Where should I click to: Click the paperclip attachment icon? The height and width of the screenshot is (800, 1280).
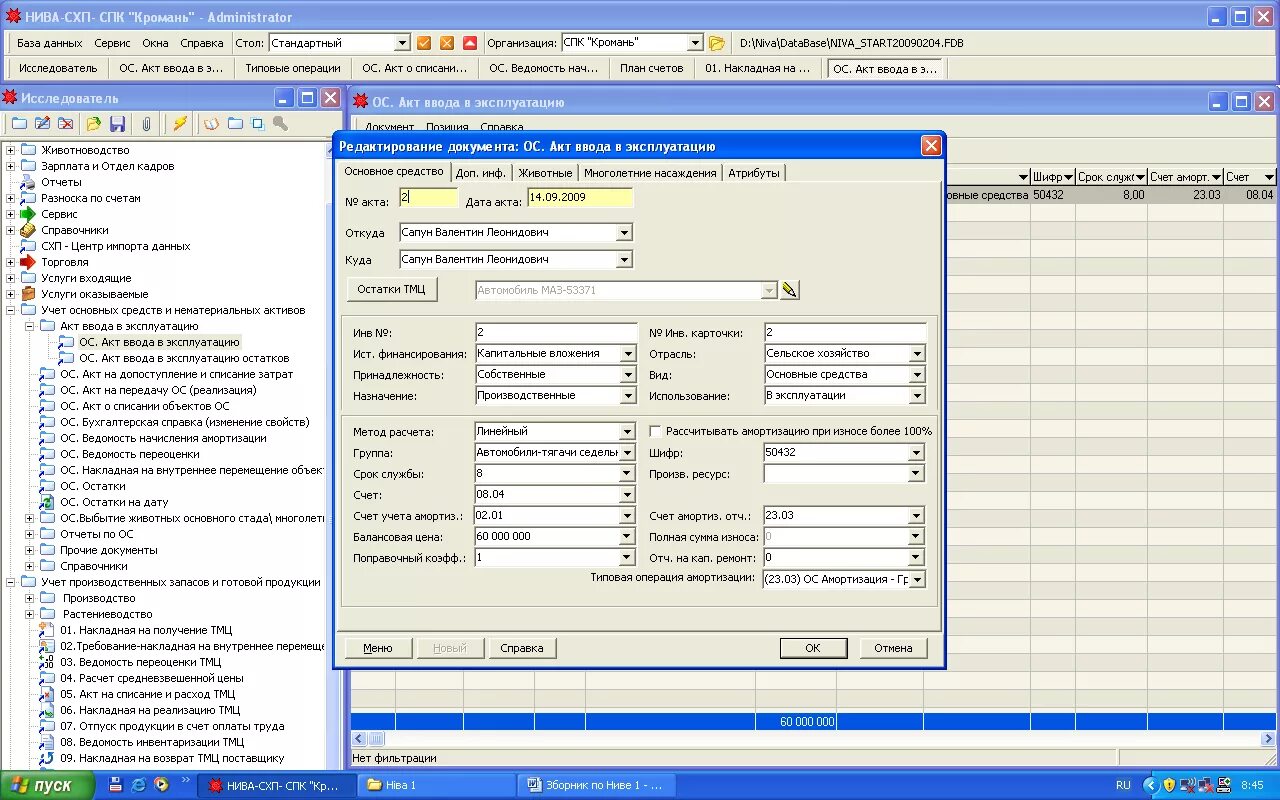[x=146, y=124]
